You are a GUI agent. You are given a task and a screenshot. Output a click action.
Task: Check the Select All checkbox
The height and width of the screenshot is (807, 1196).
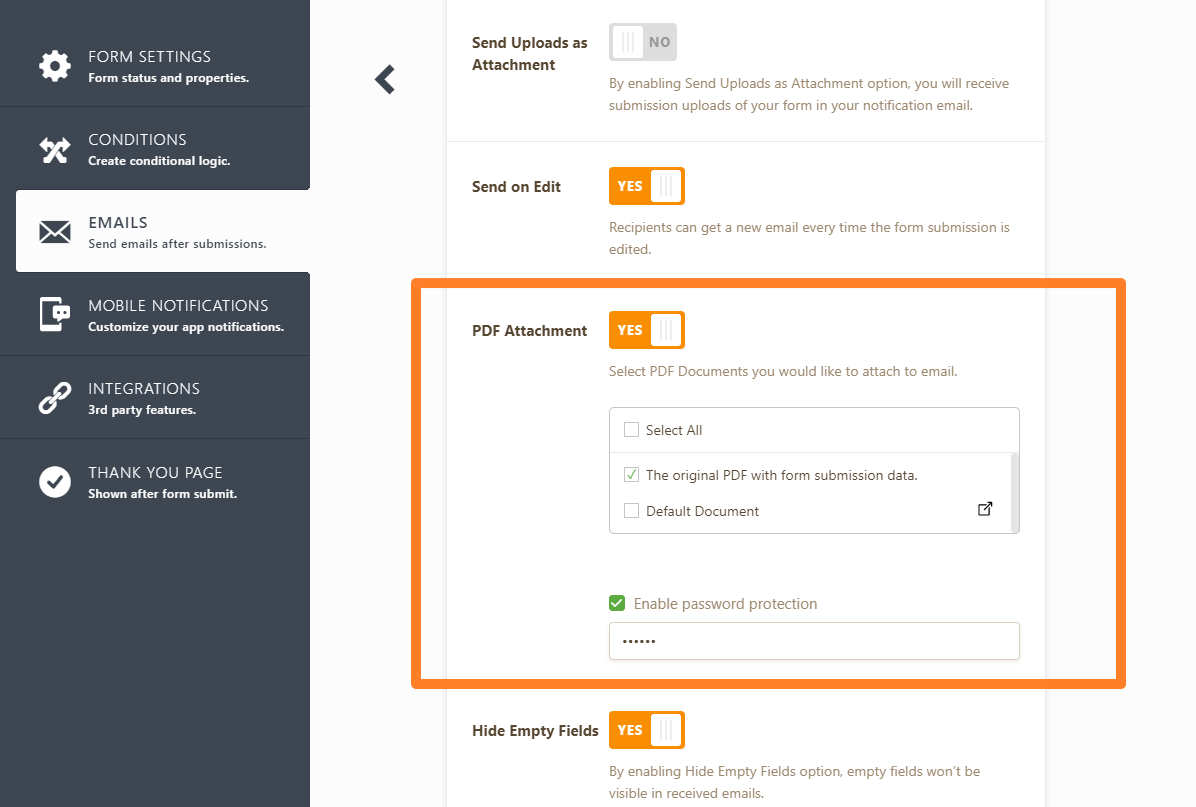(x=632, y=429)
